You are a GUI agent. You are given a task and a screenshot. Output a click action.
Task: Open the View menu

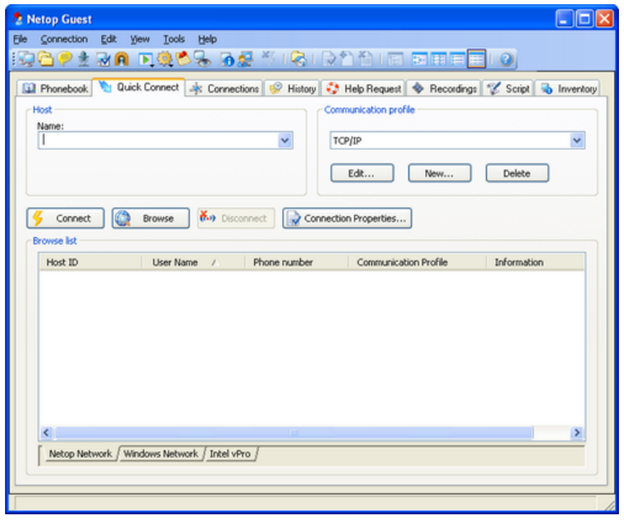[x=140, y=39]
